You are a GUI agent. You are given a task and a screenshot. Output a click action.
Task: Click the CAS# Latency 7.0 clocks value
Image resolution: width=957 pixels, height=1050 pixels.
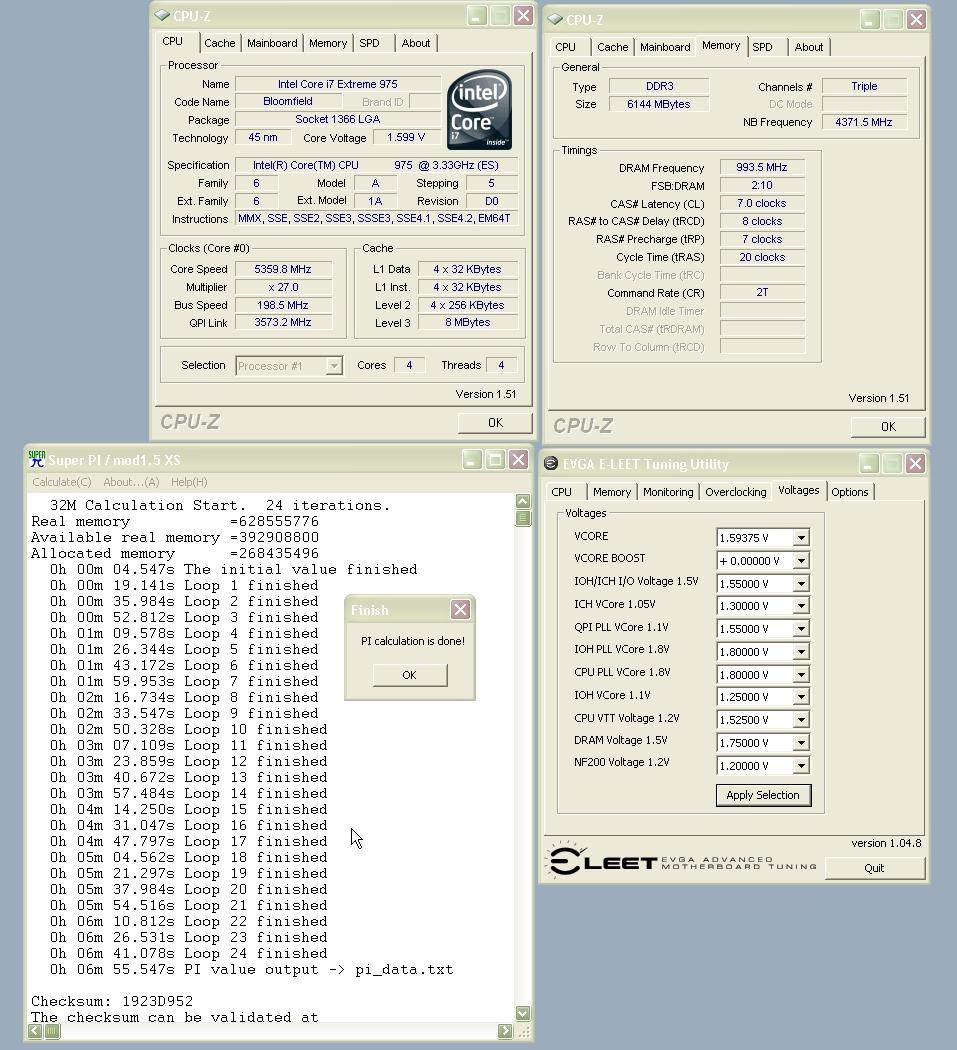(x=762, y=204)
